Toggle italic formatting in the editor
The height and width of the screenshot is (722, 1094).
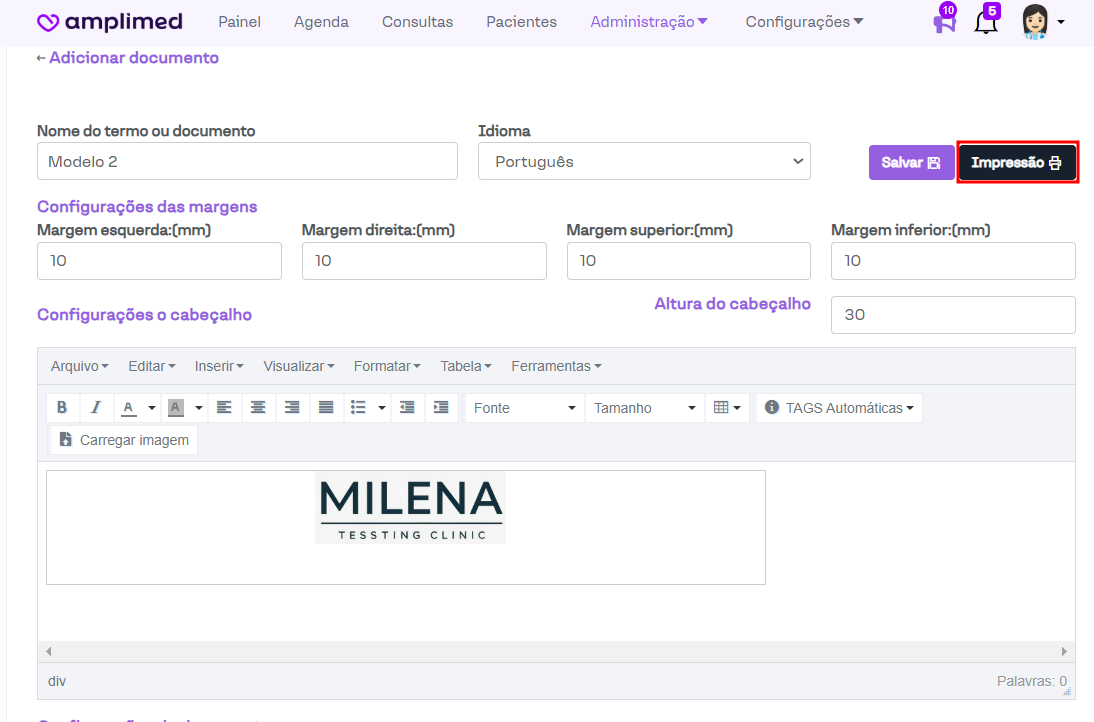96,408
